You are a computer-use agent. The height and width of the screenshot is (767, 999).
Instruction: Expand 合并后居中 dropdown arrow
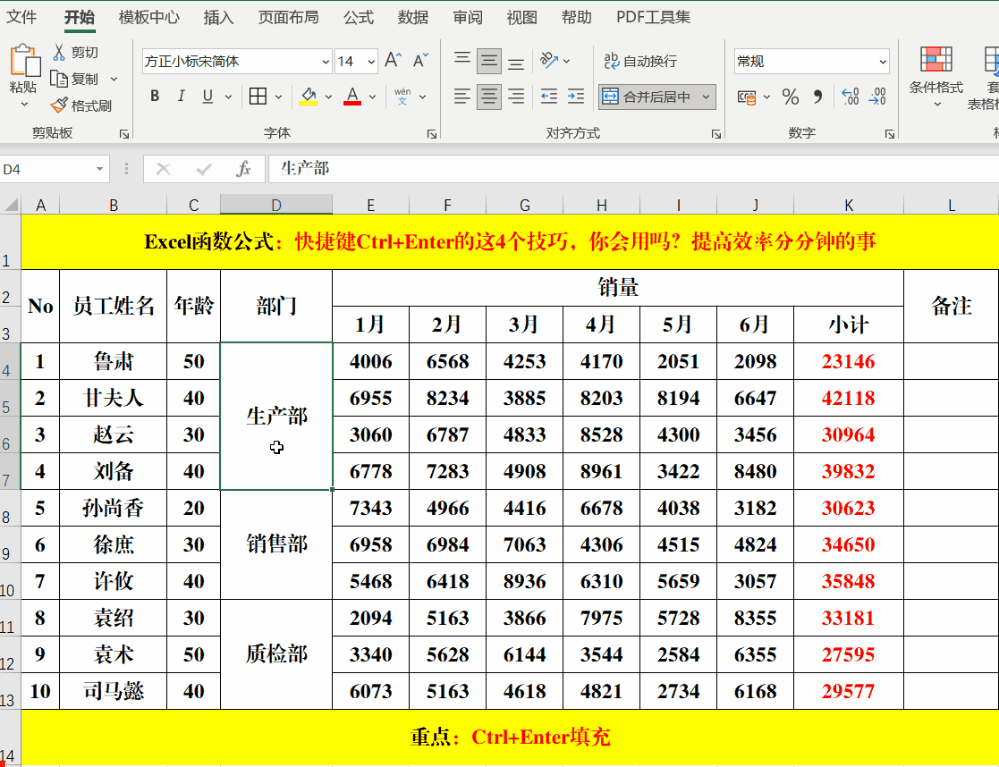(706, 97)
